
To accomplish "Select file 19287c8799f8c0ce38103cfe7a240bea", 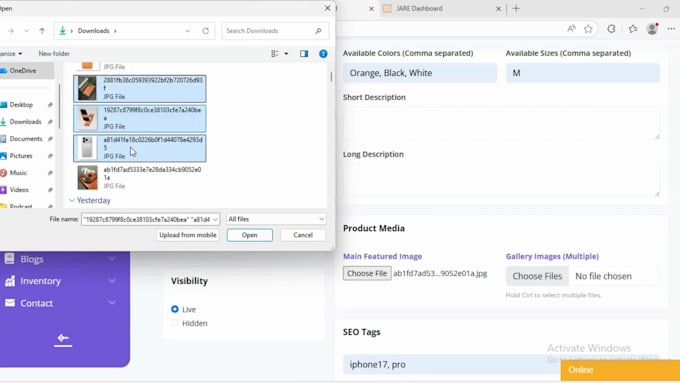I will [140, 118].
